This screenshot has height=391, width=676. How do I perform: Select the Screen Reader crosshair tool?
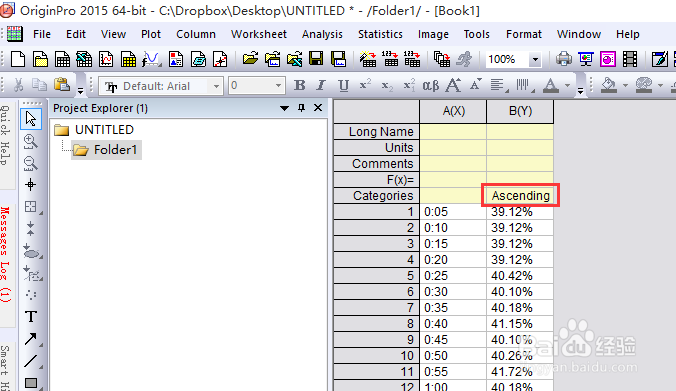click(x=30, y=185)
